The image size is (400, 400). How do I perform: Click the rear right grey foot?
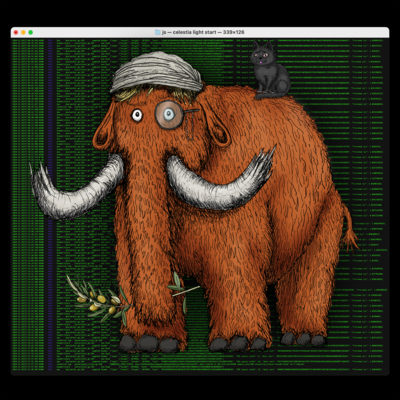pyautogui.click(x=303, y=339)
